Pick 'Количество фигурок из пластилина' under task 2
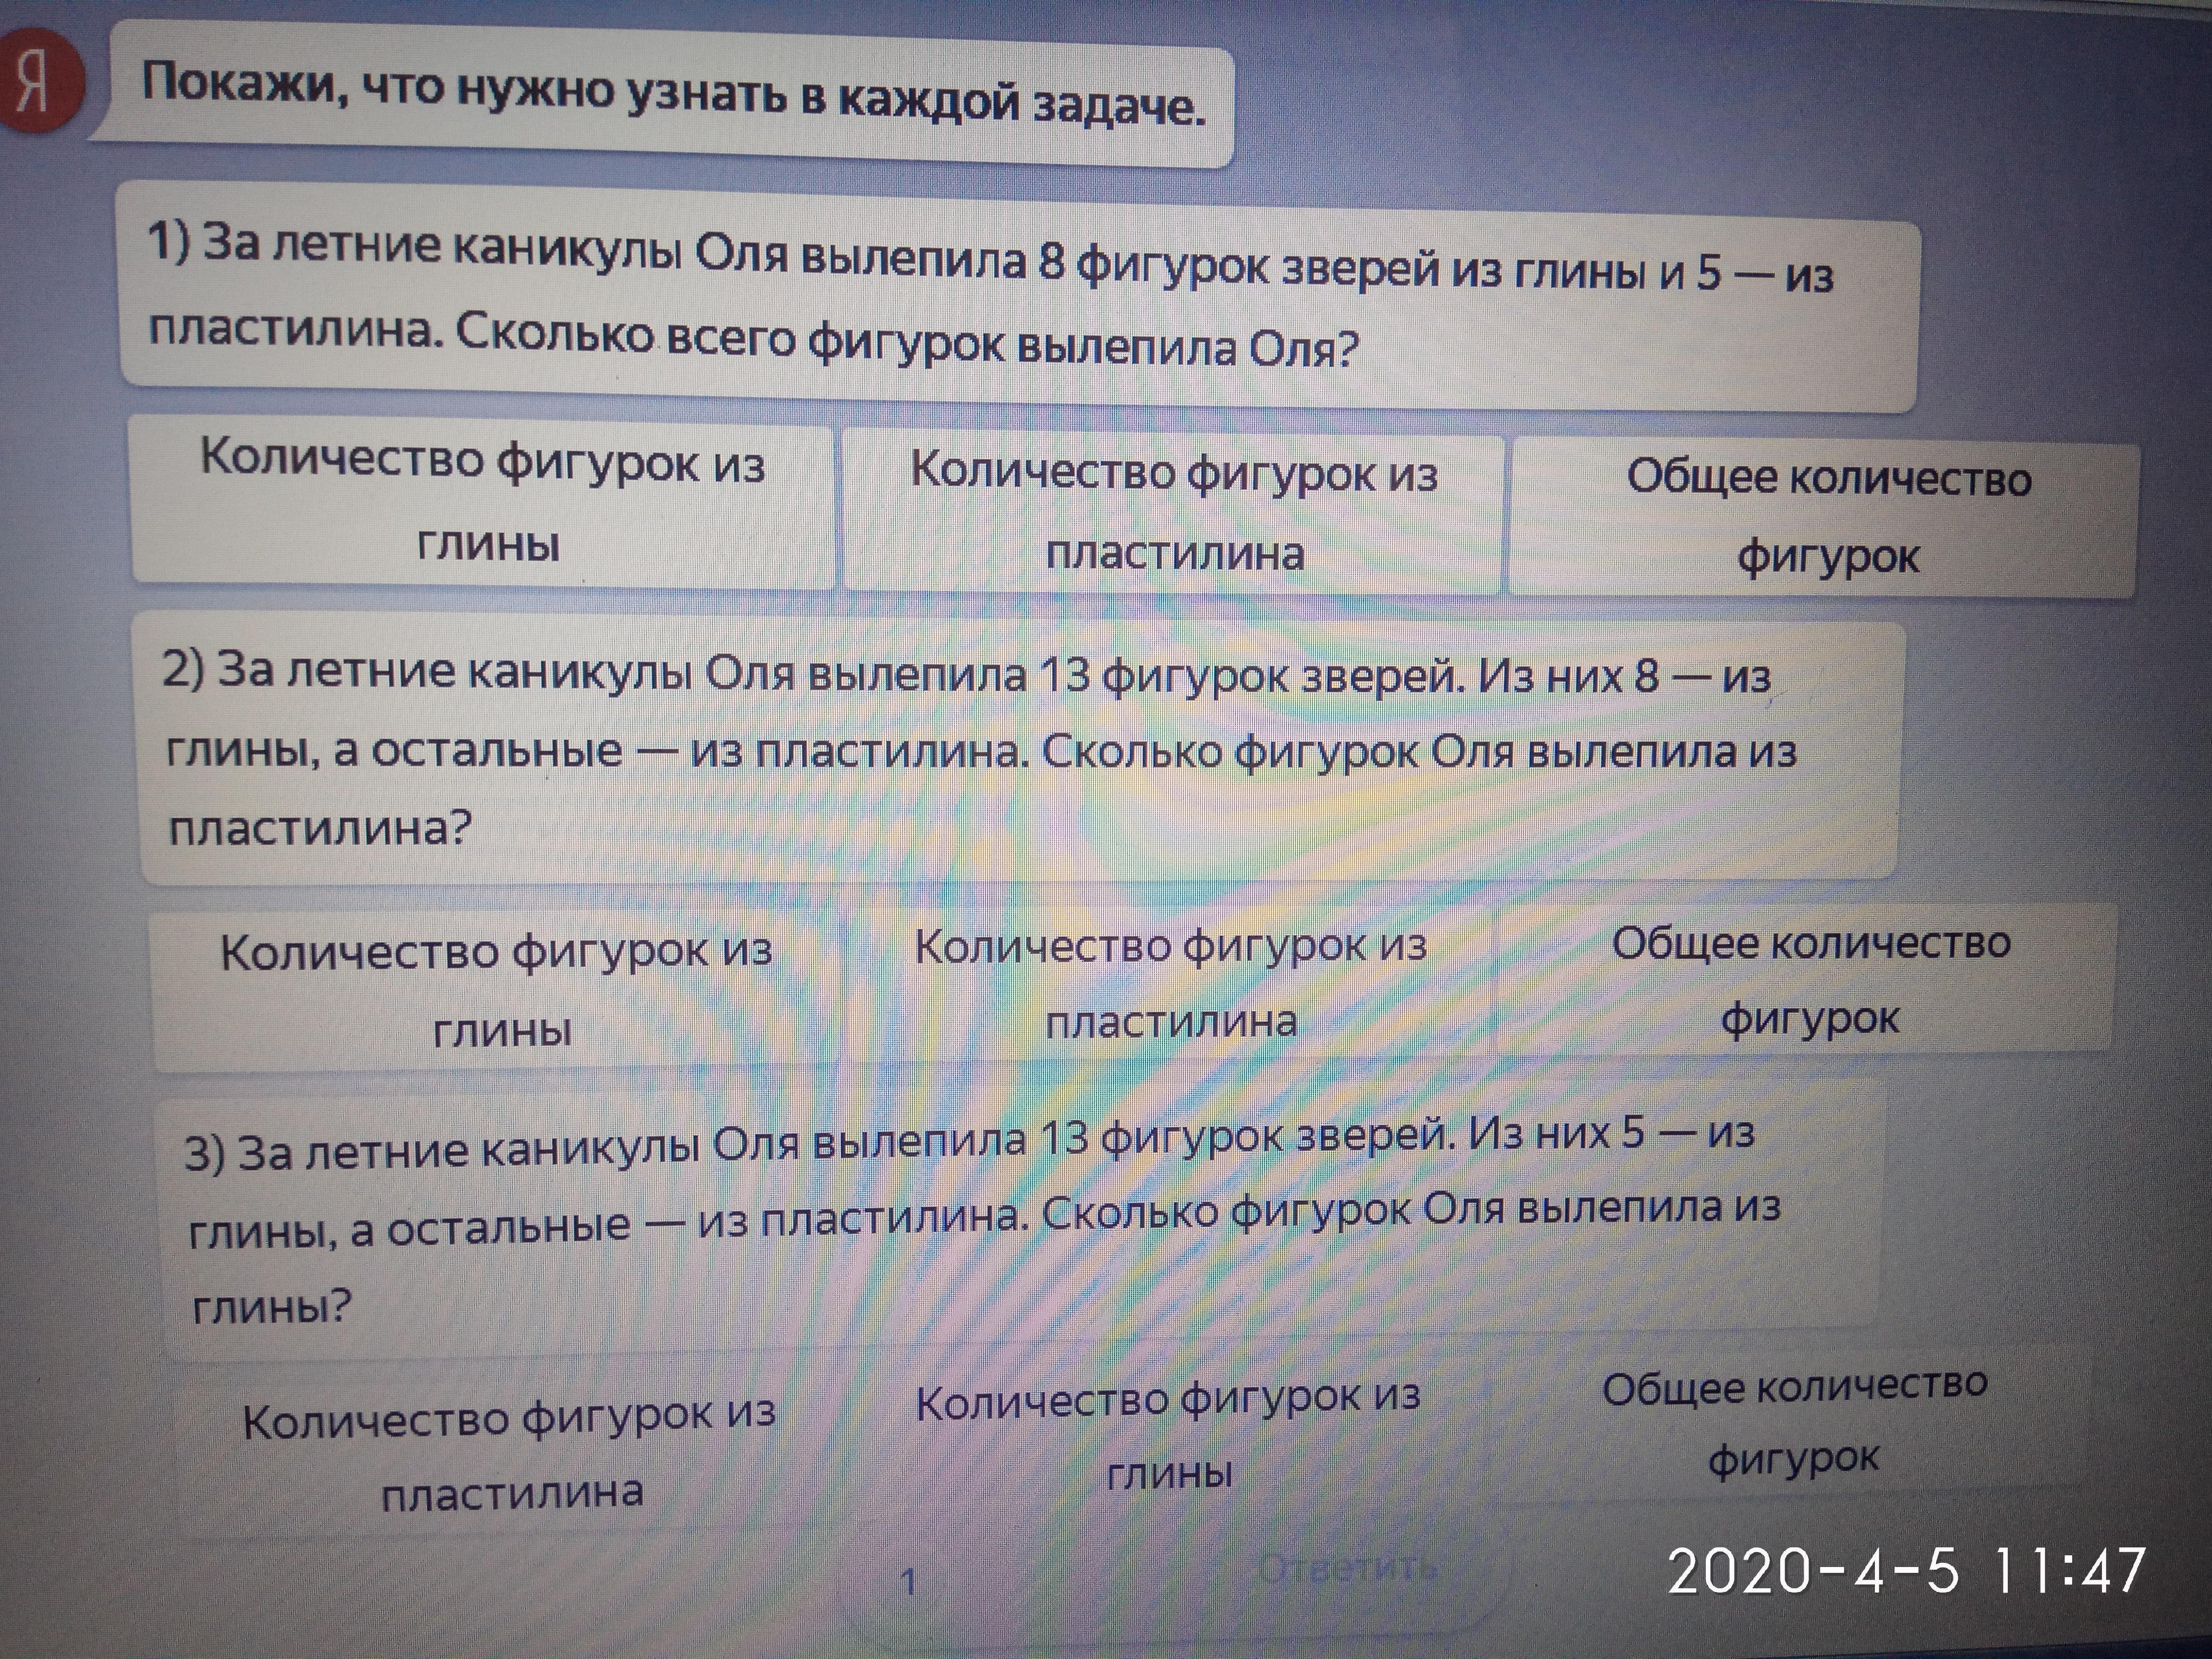This screenshot has height=1659, width=2212. [1170, 983]
